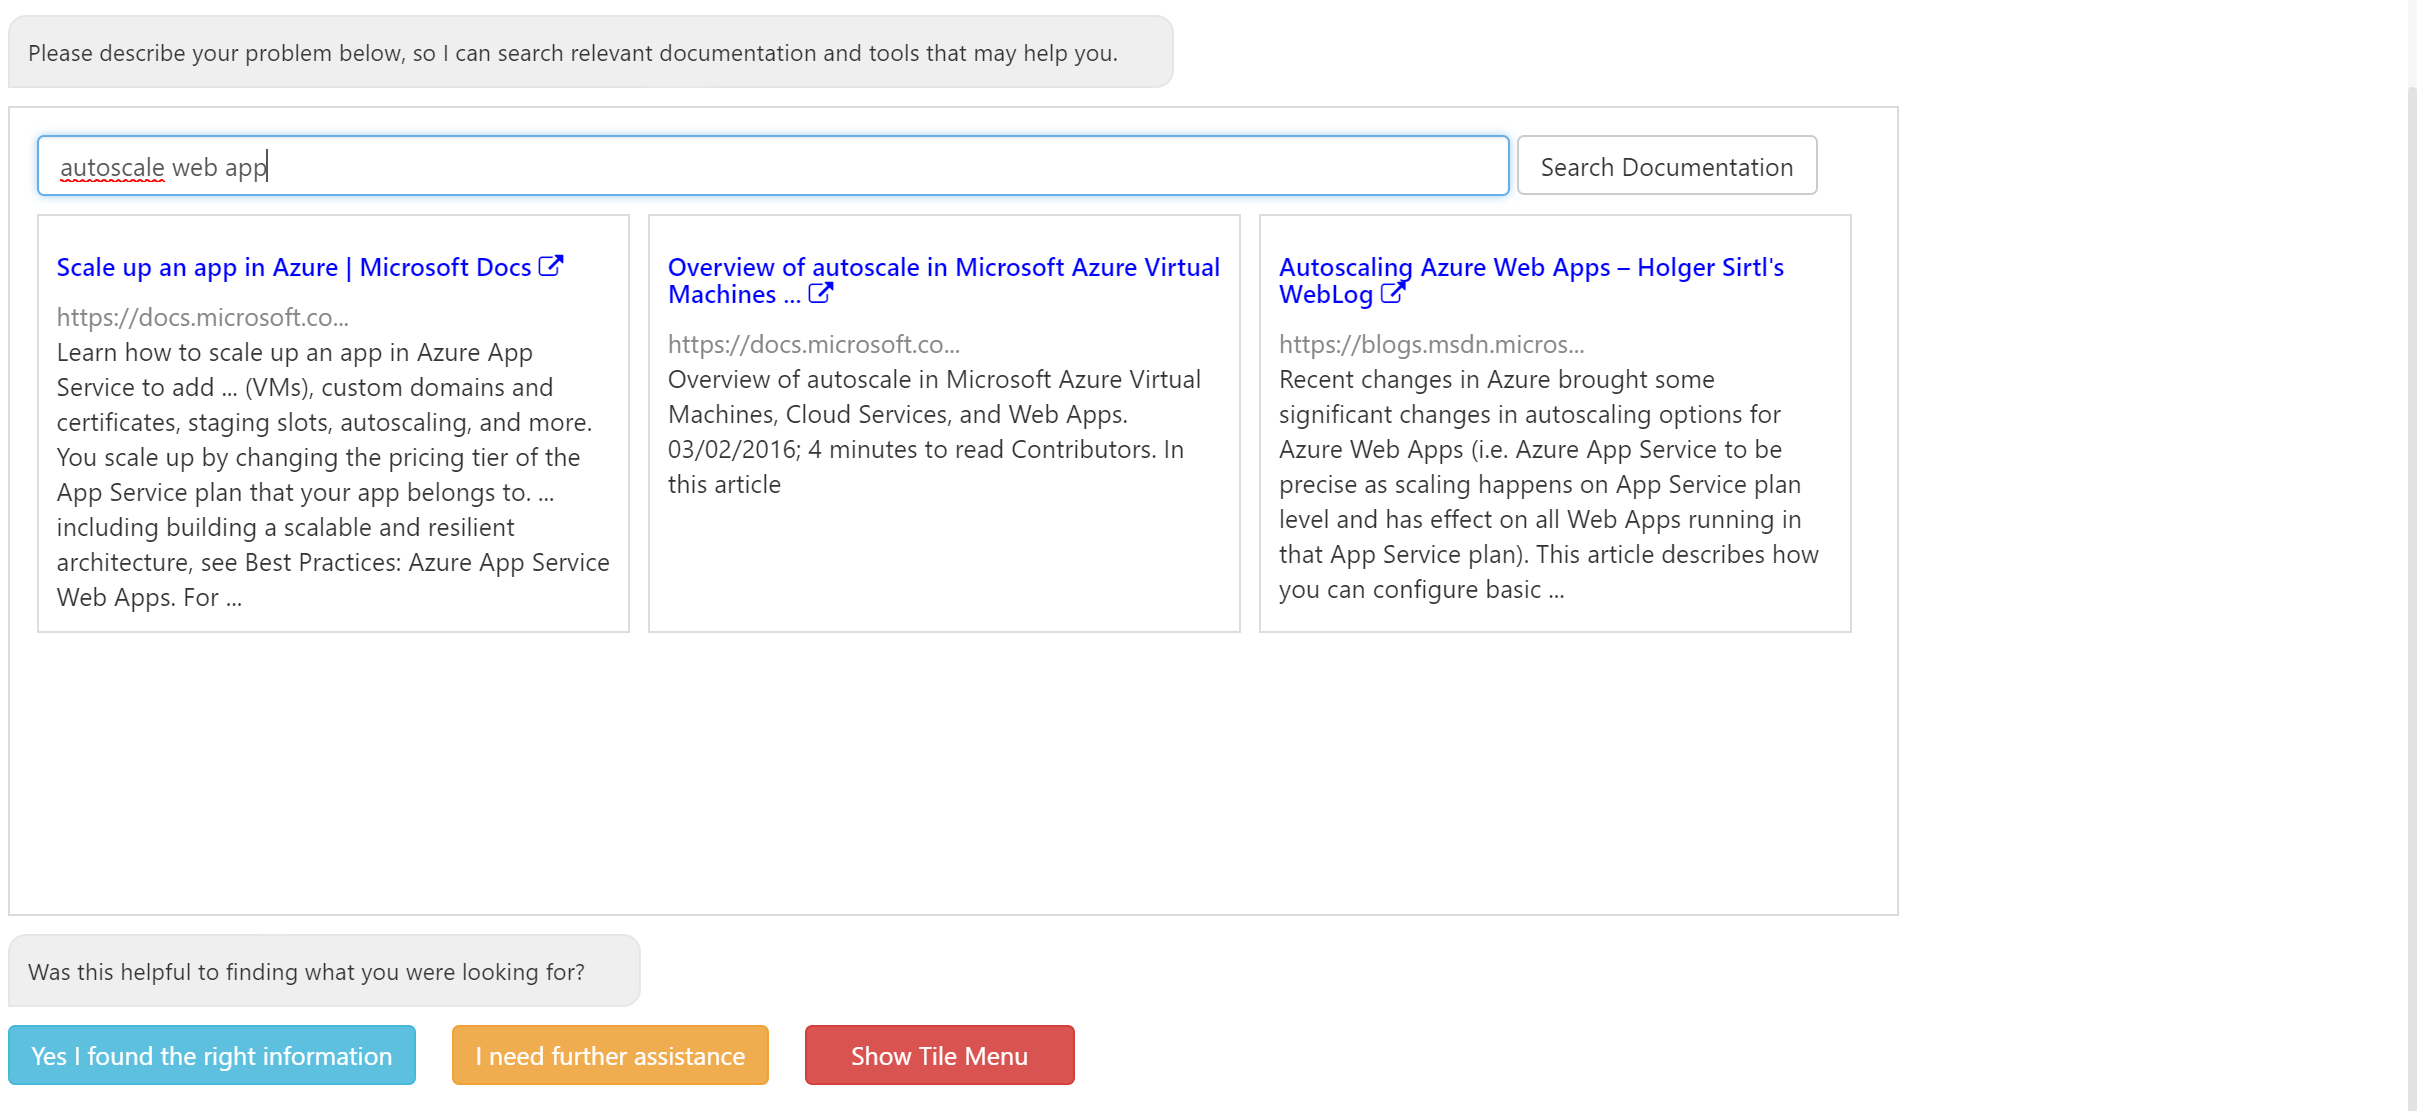Click the blogs.msdn.micros URL text
Image resolution: width=2425 pixels, height=1111 pixels.
1431,344
